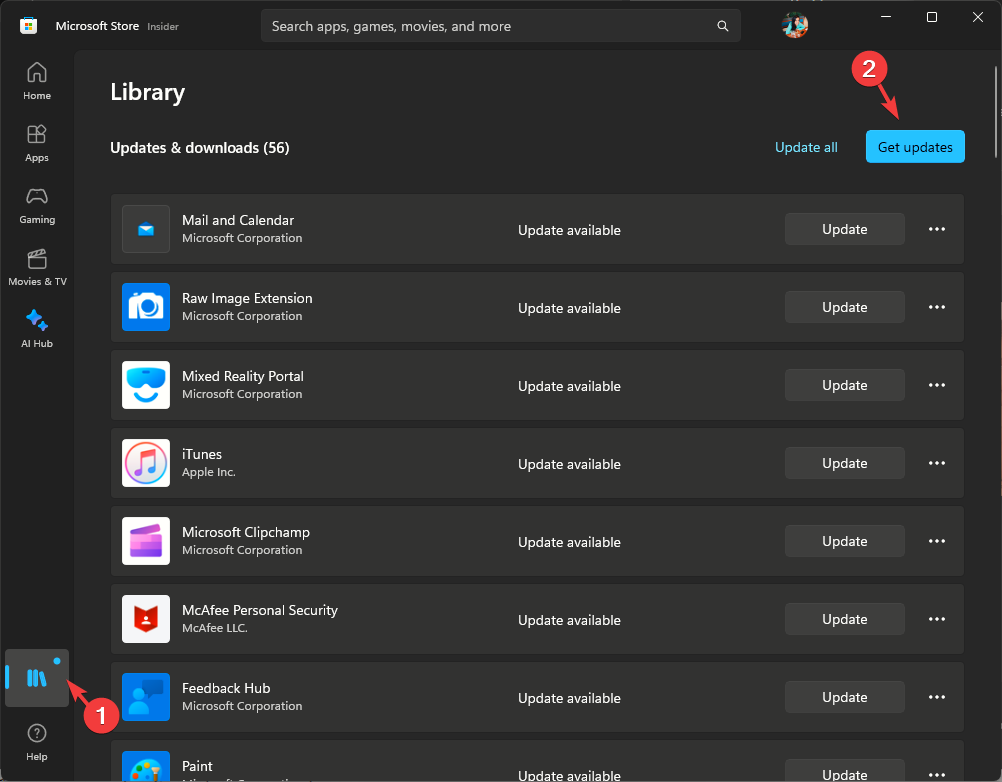Select the iTunes name text
This screenshot has height=782, width=1002.
click(202, 454)
